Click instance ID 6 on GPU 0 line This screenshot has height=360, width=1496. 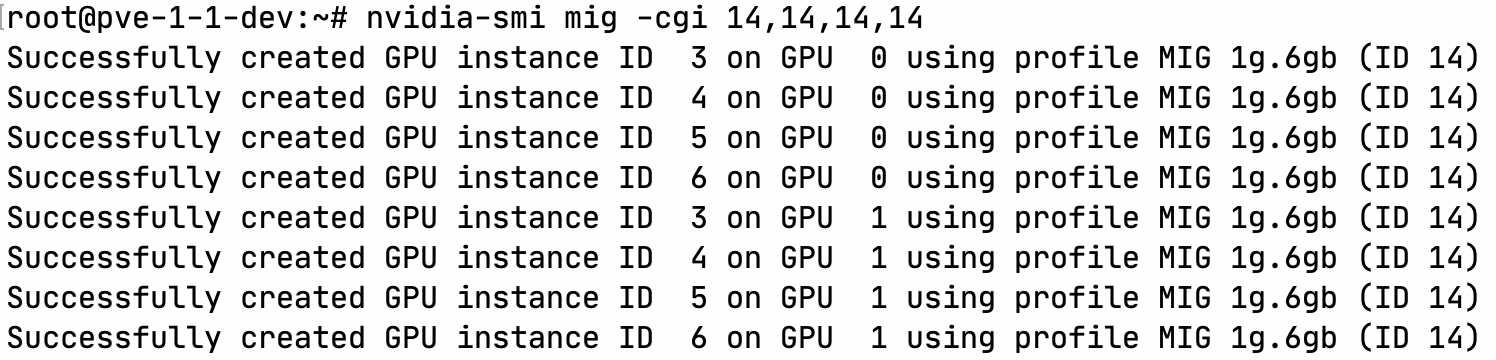click(x=741, y=179)
